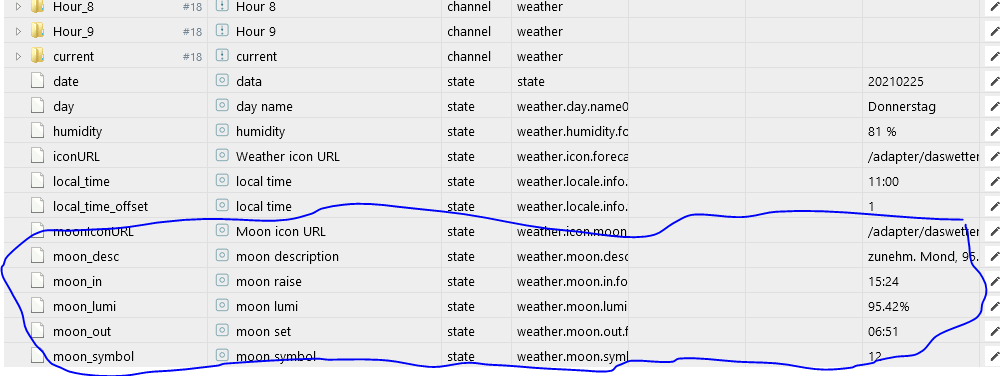Click pencil icon for humidity row
The image size is (1000, 376).
click(x=994, y=131)
